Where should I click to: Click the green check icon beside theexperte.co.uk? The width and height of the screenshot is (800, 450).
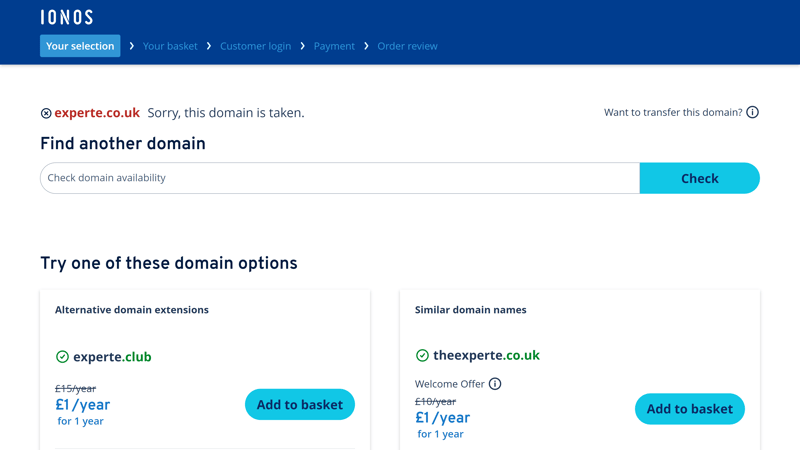point(422,355)
